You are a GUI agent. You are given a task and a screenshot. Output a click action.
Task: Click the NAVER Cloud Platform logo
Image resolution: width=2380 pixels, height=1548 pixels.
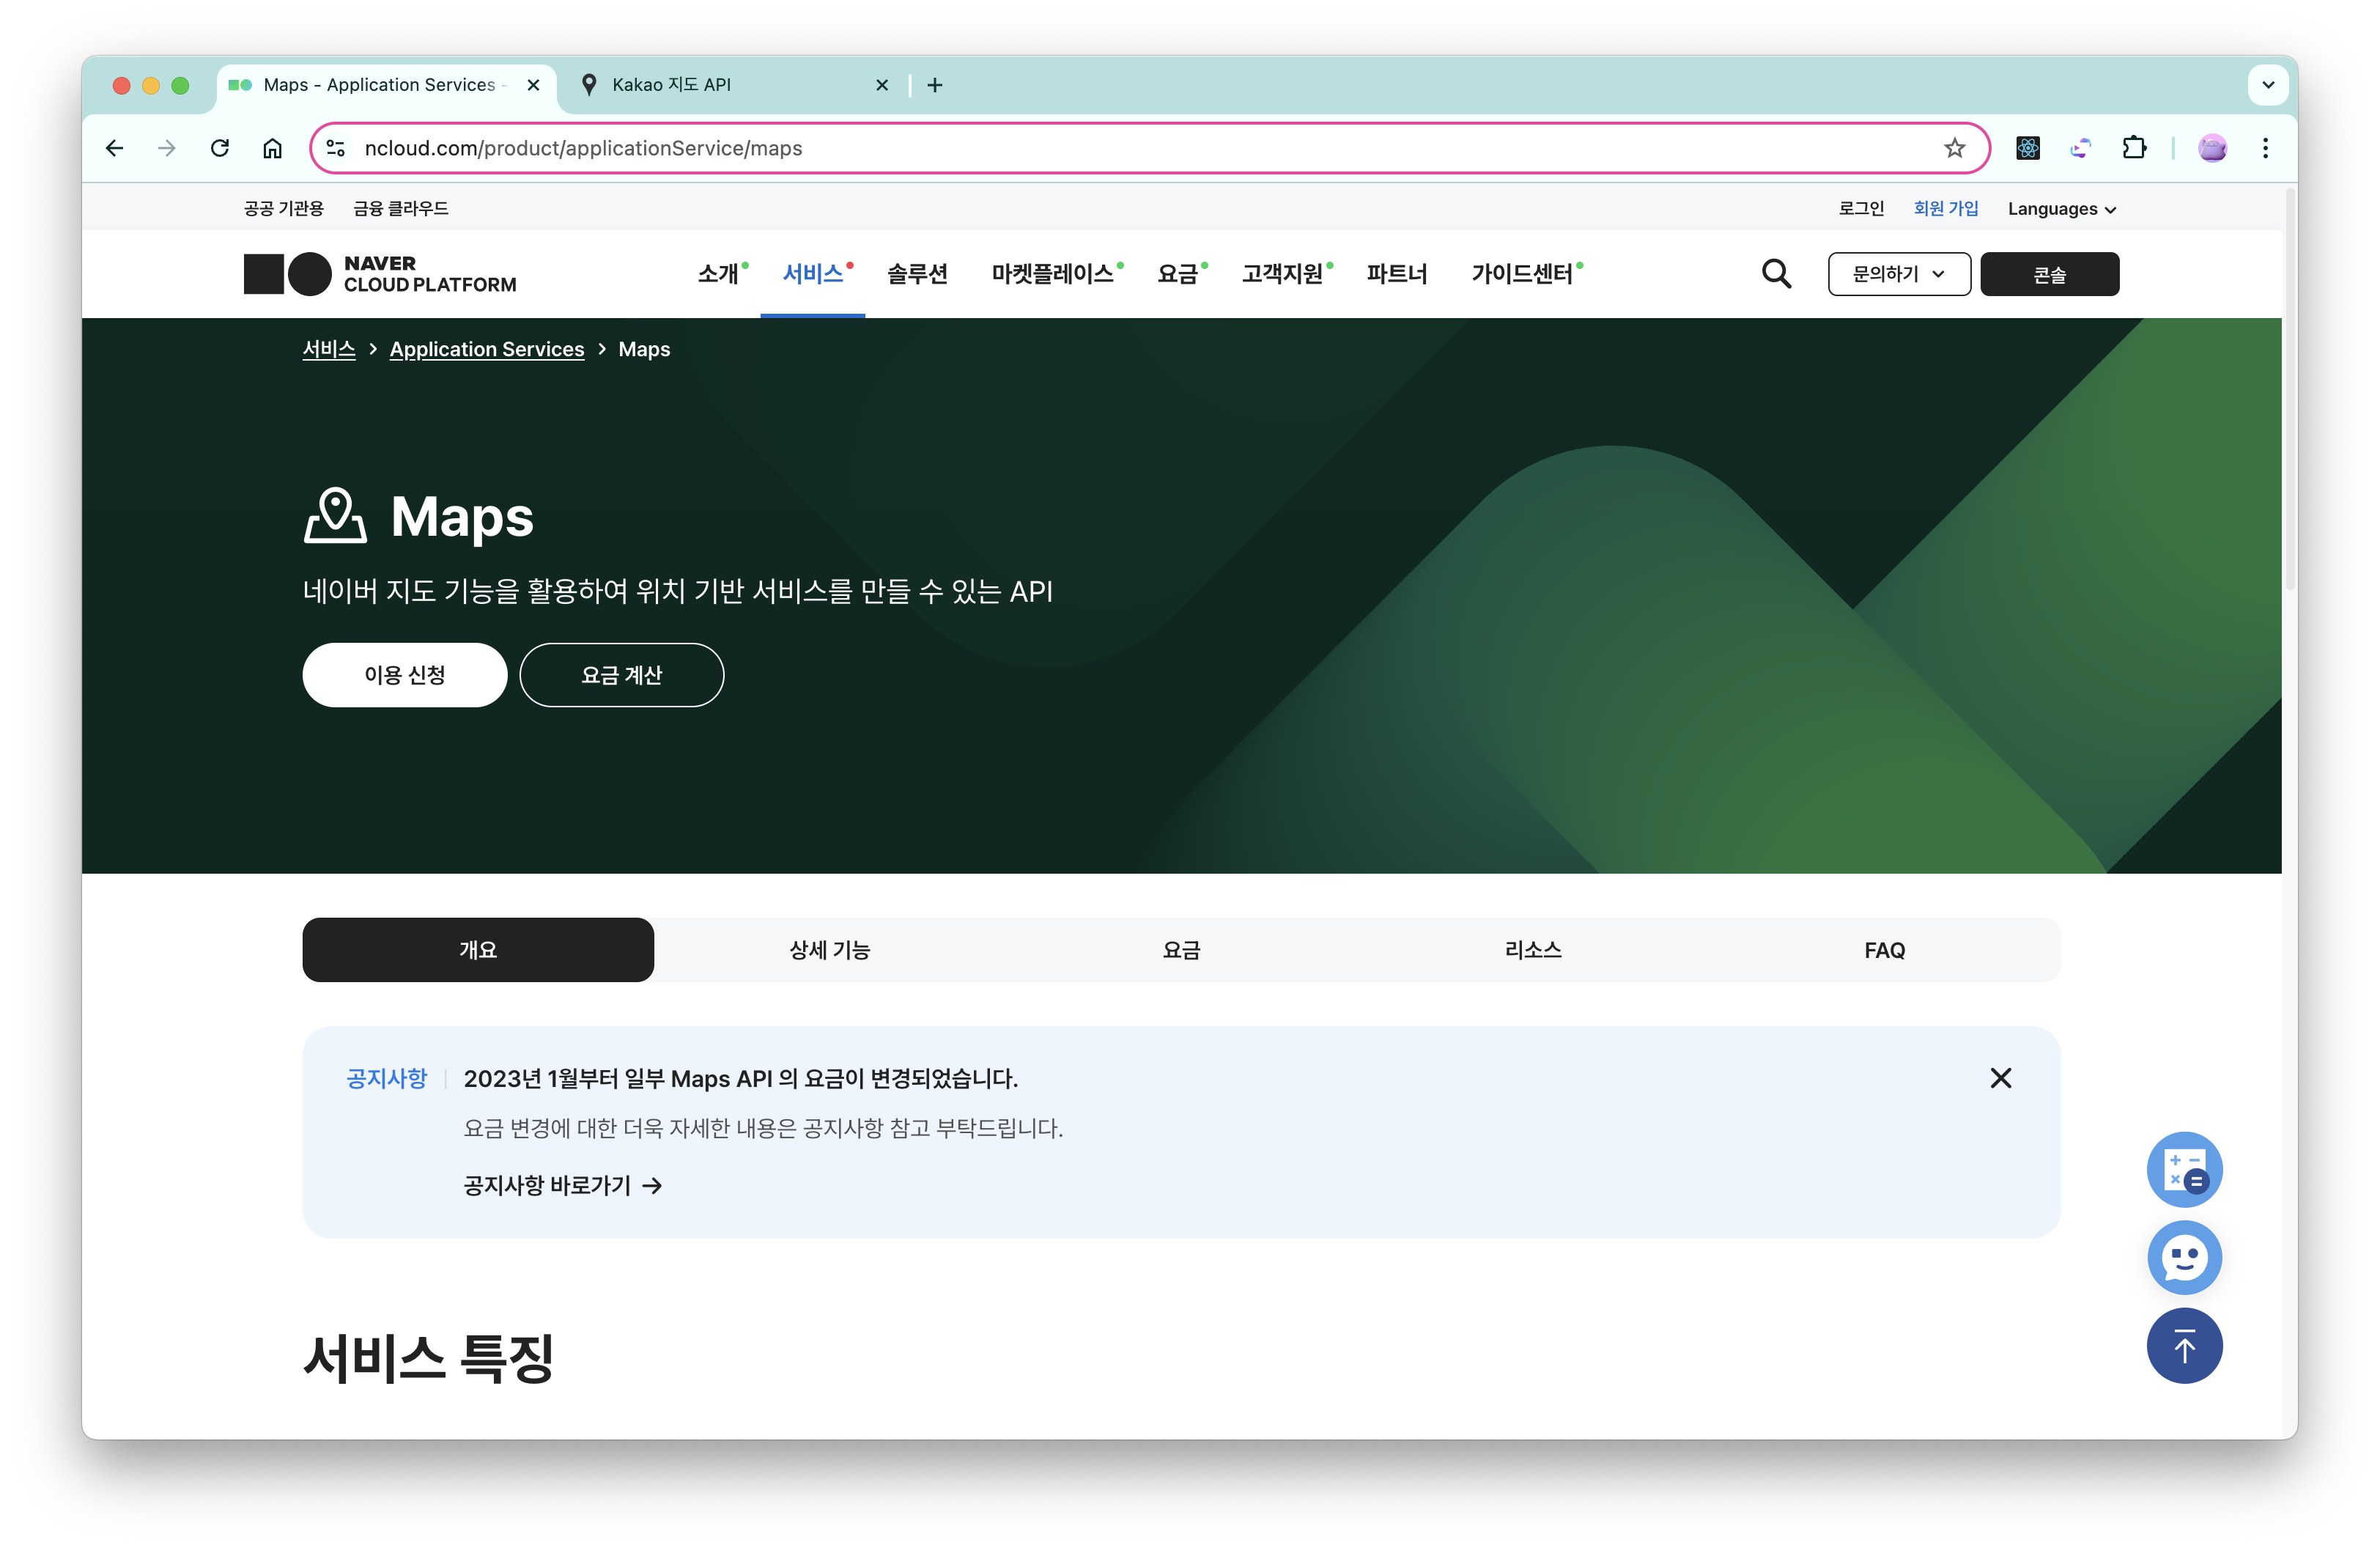(380, 274)
